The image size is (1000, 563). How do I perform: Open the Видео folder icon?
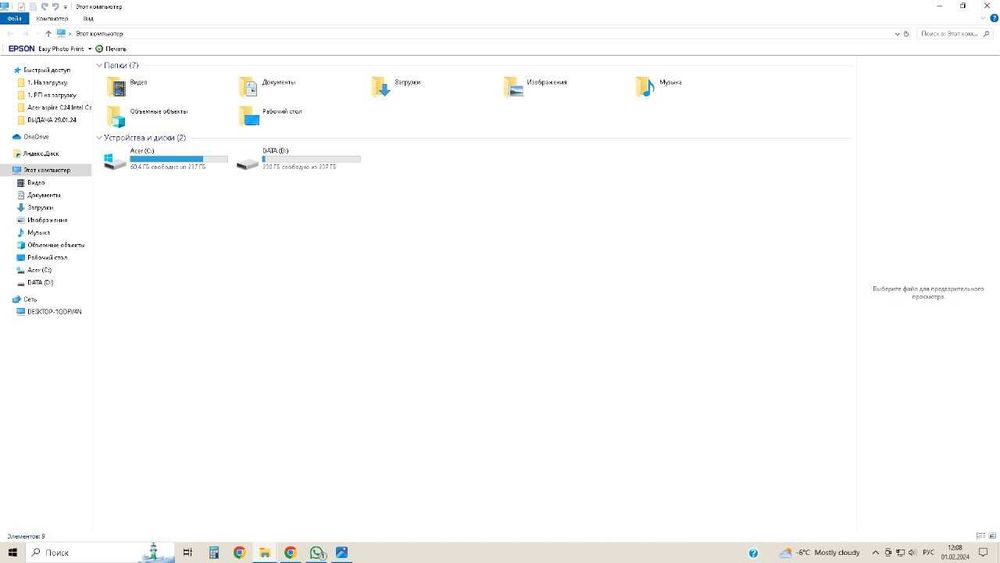(117, 87)
